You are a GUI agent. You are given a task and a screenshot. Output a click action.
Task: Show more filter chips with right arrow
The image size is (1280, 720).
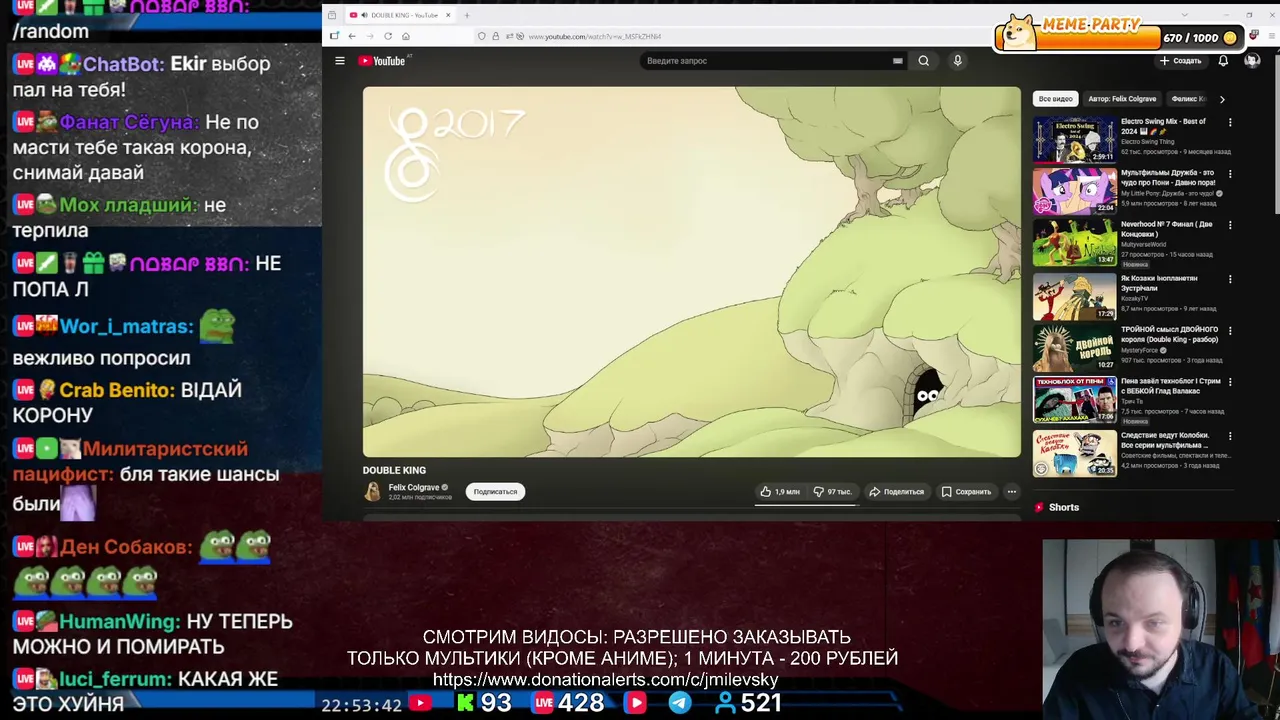[x=1221, y=99]
